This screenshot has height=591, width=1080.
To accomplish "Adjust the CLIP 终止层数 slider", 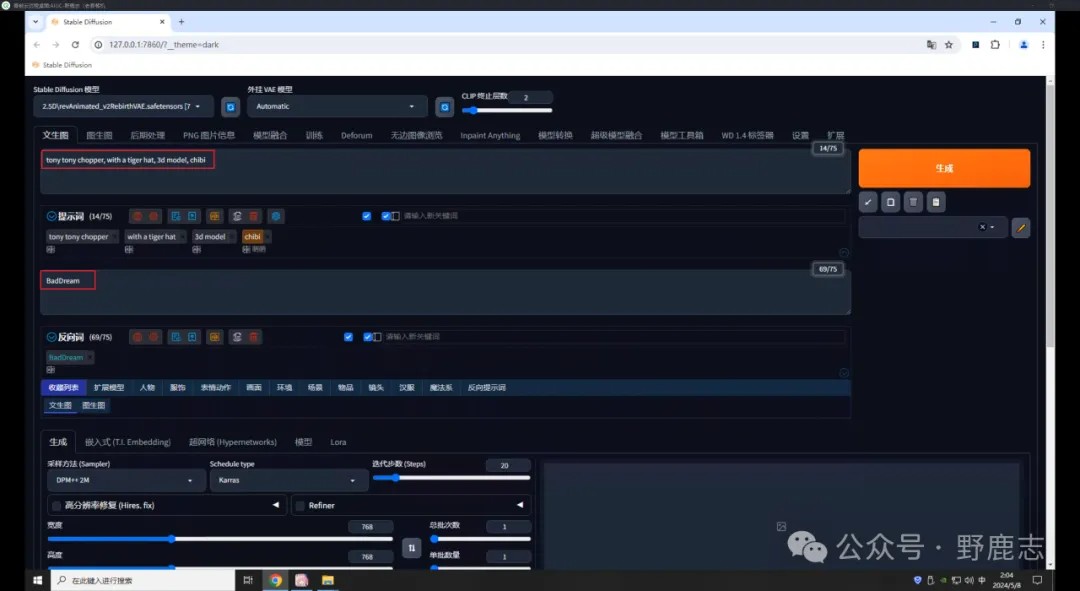I will click(x=507, y=110).
